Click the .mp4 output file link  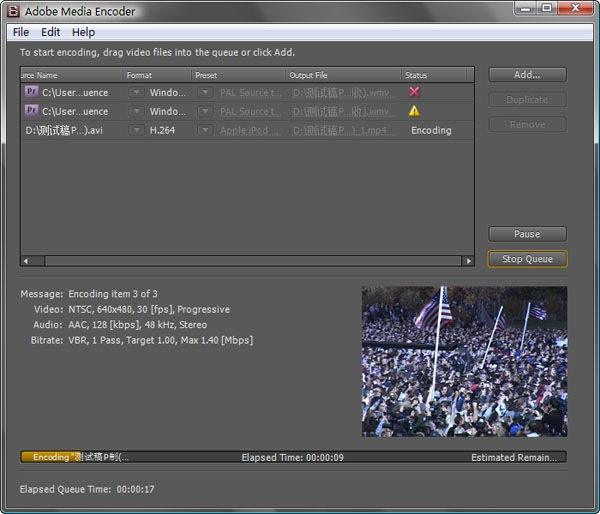point(342,131)
